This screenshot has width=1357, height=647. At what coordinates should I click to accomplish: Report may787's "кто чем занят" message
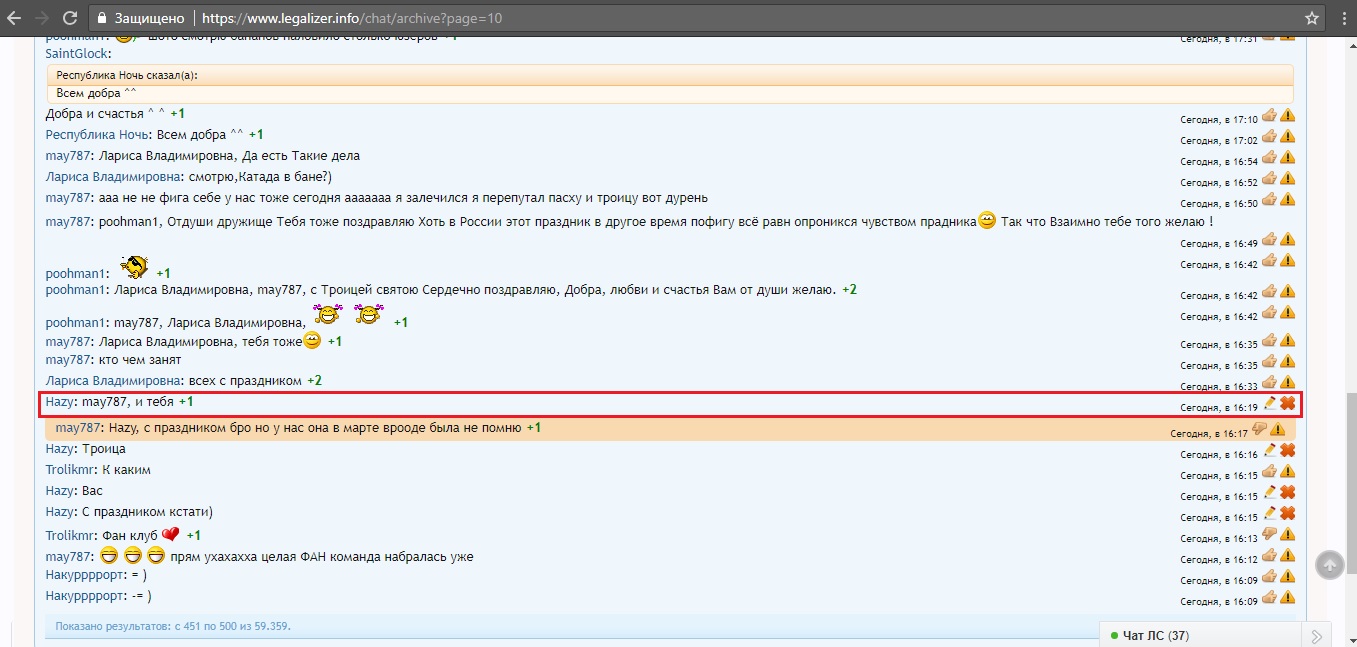(1287, 361)
